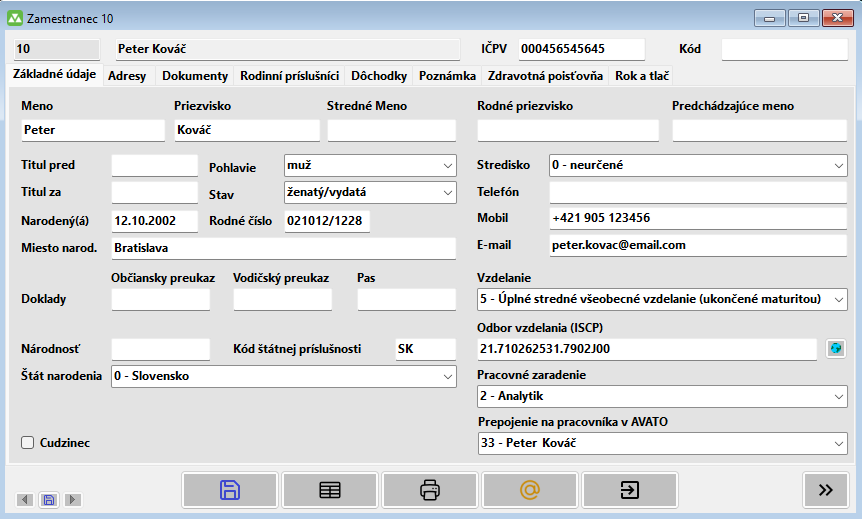Open the Dokumenty tab
This screenshot has width=862, height=519.
195,76
